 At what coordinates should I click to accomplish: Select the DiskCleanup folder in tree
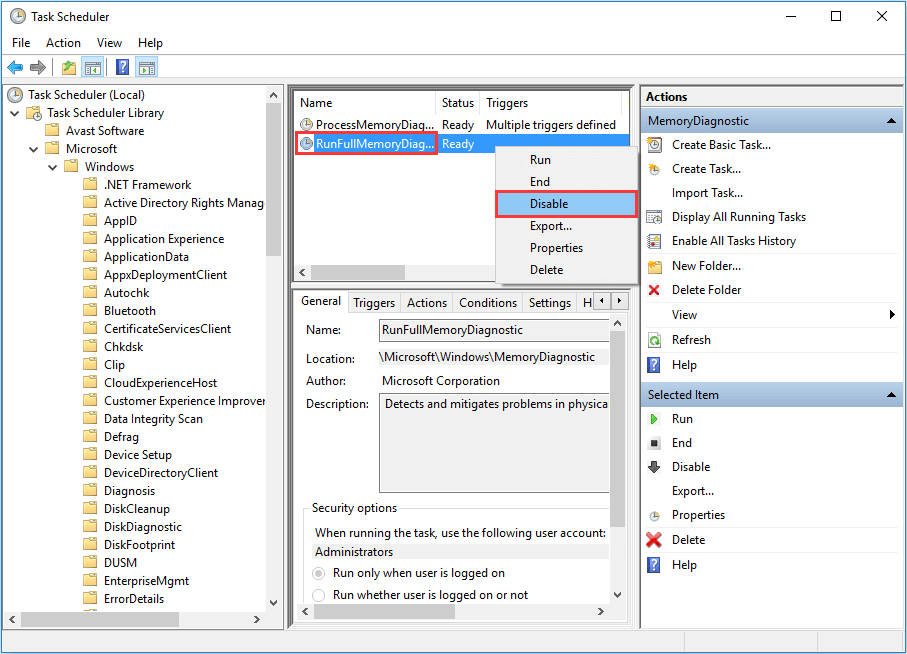[x=137, y=509]
